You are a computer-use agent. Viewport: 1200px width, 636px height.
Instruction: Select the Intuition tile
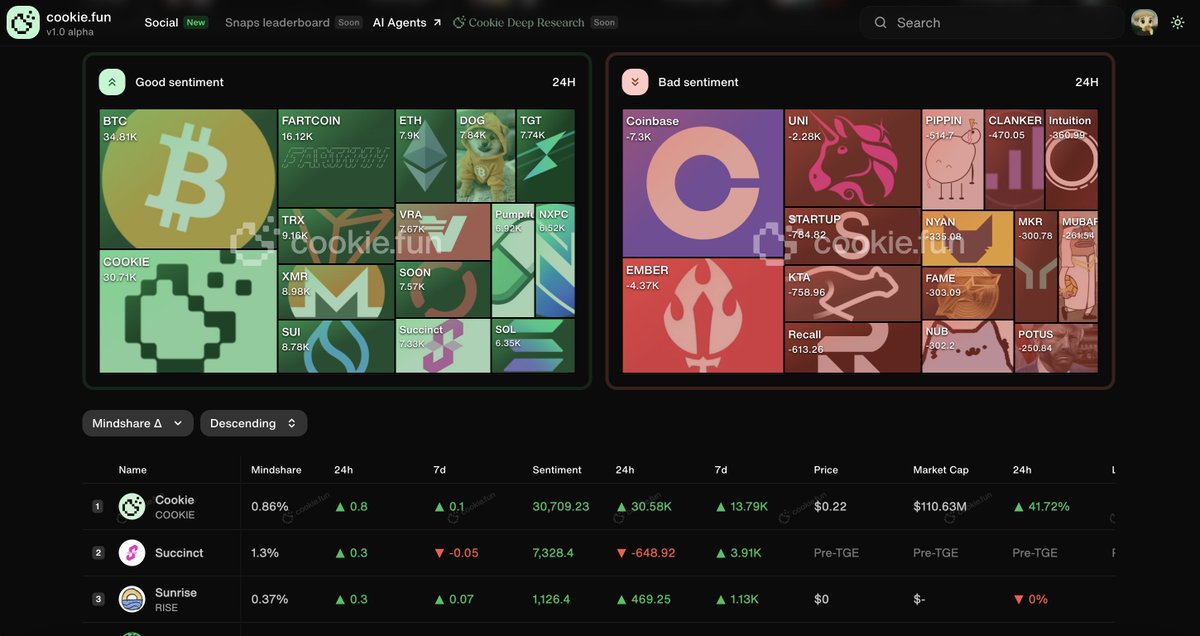[1071, 159]
